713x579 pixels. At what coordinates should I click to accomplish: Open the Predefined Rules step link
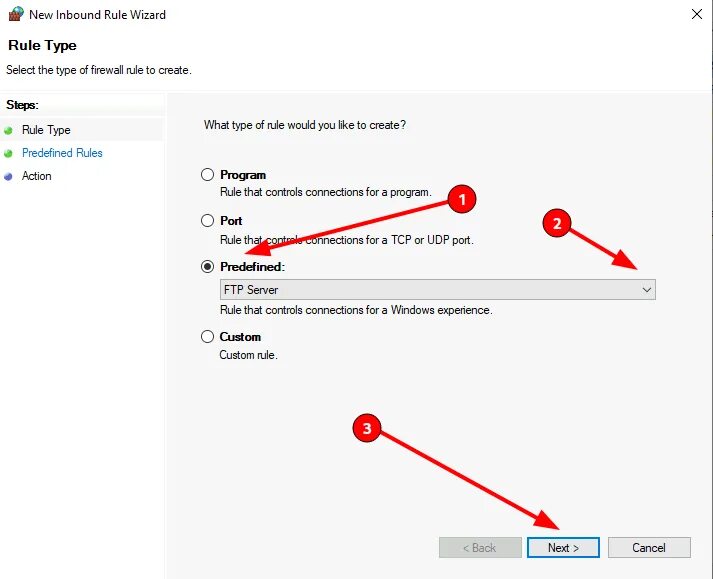click(62, 153)
